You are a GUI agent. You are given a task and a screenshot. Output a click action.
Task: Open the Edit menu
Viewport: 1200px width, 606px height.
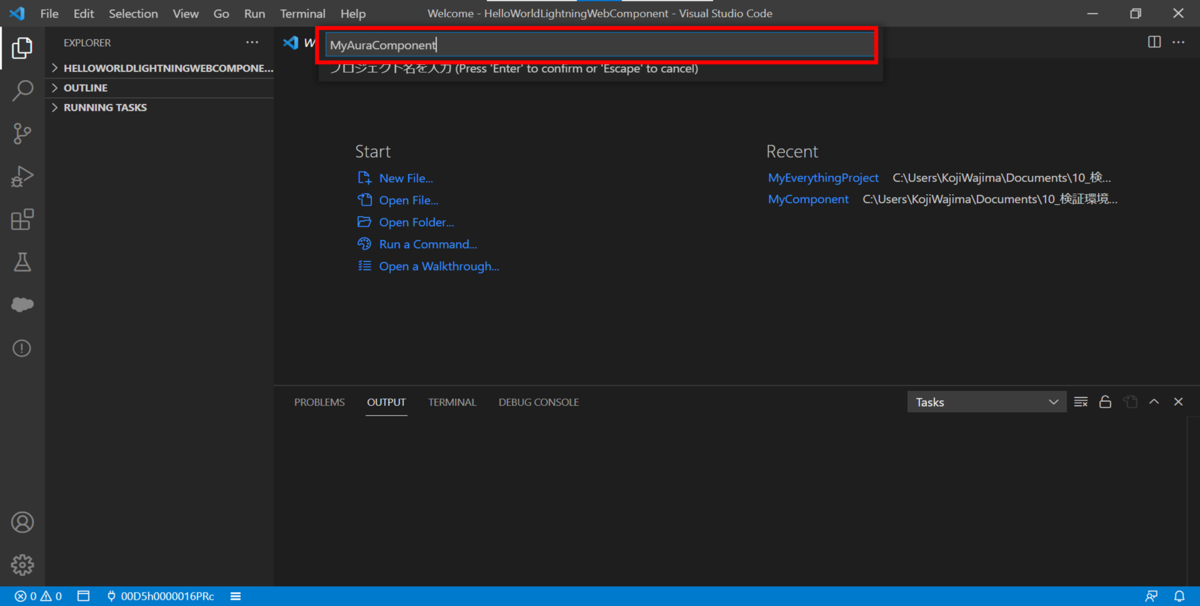83,14
